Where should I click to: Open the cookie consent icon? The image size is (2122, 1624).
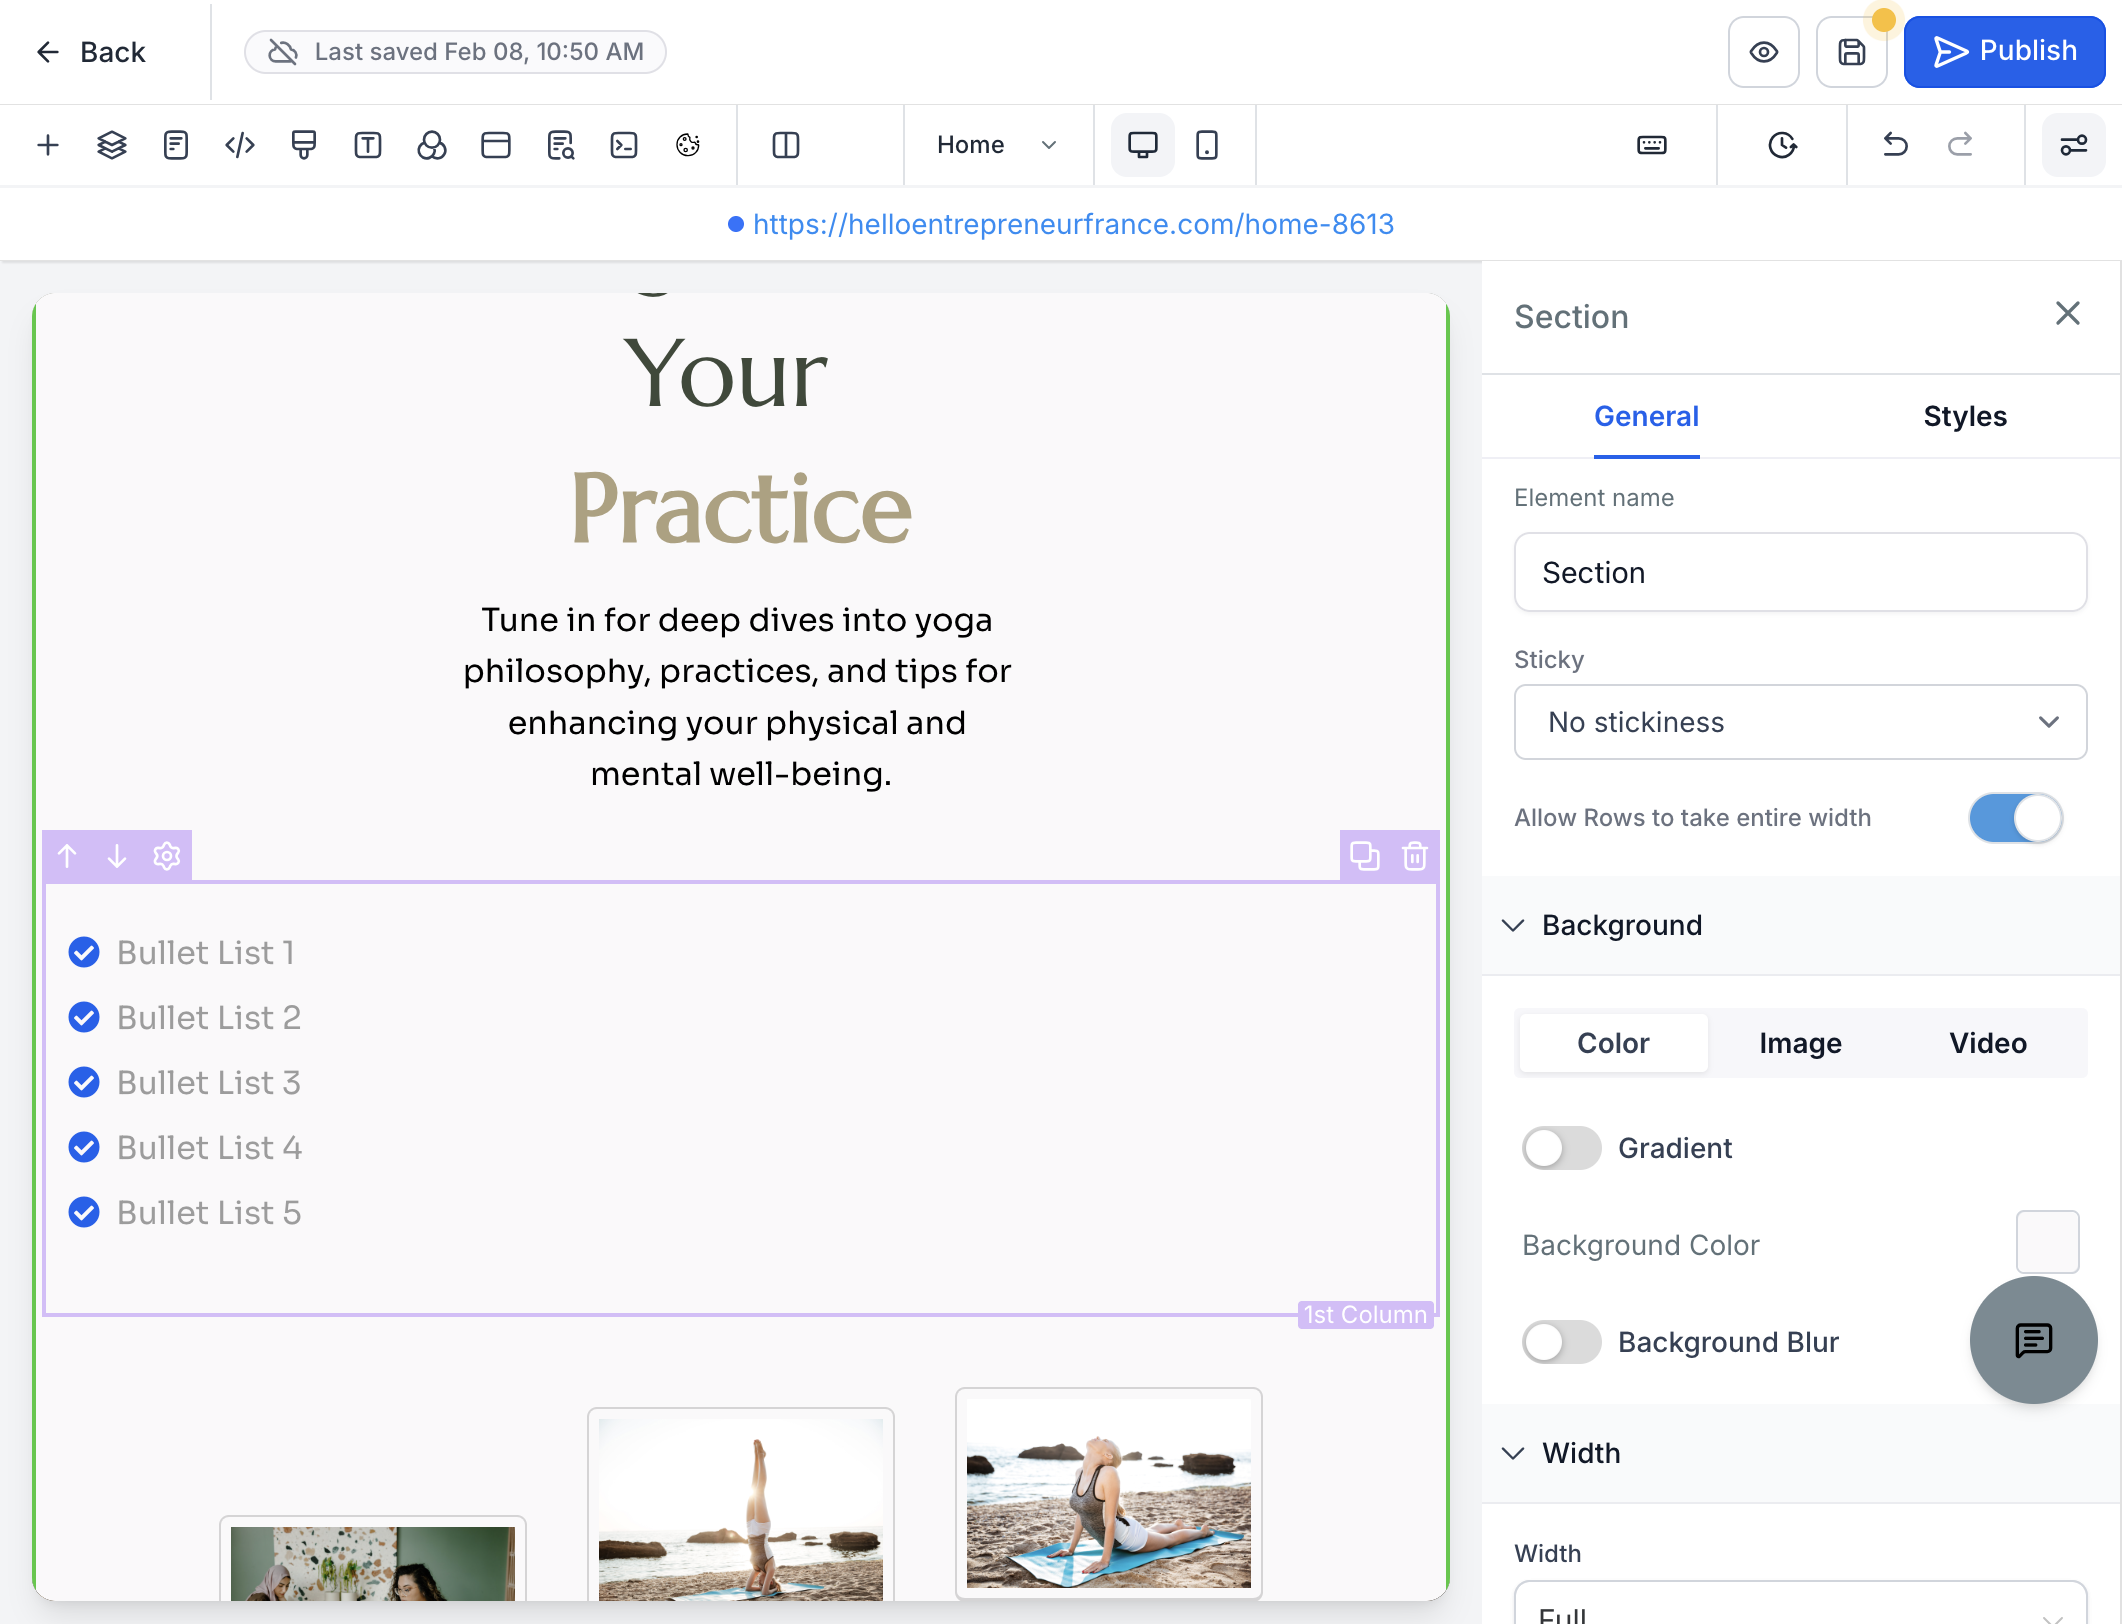point(688,145)
